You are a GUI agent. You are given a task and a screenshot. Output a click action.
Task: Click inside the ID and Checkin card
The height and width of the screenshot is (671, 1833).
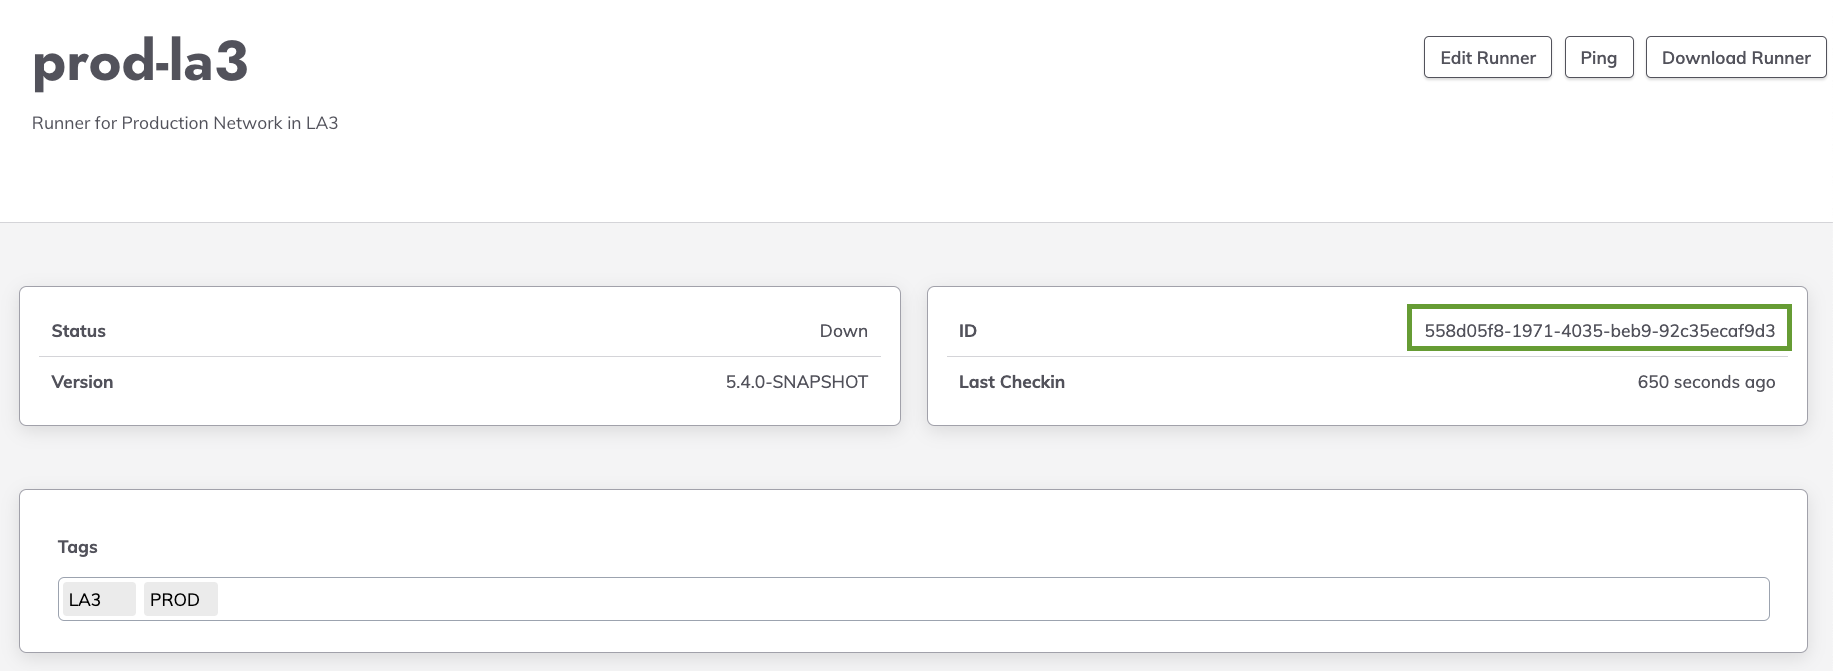coord(1367,356)
